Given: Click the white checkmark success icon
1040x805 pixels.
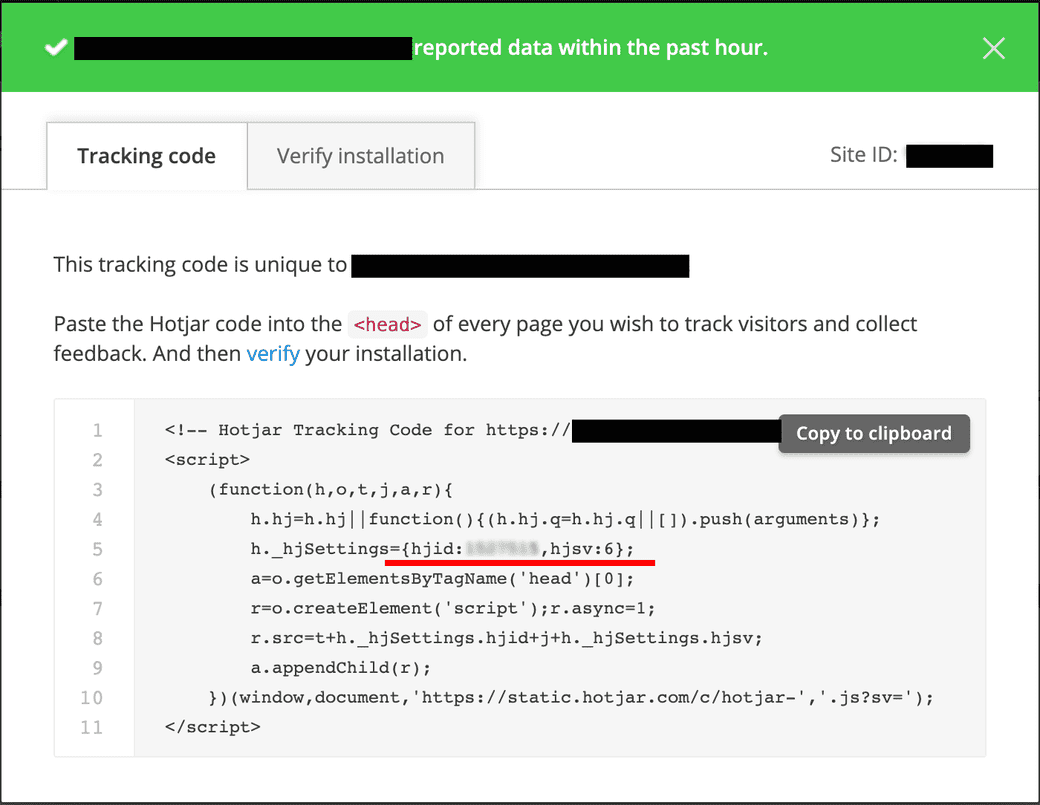Looking at the screenshot, I should tap(54, 48).
